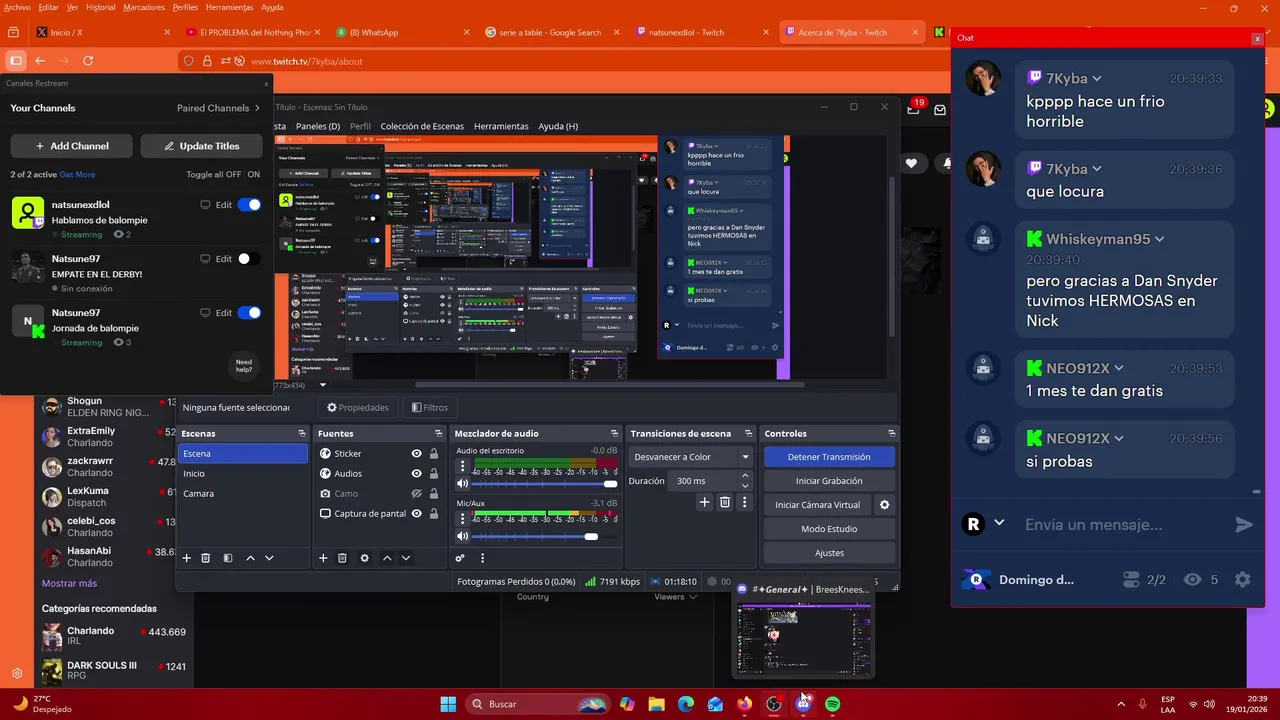Click Iniciar Grabación in OBS controls
The width and height of the screenshot is (1280, 720).
pos(829,481)
